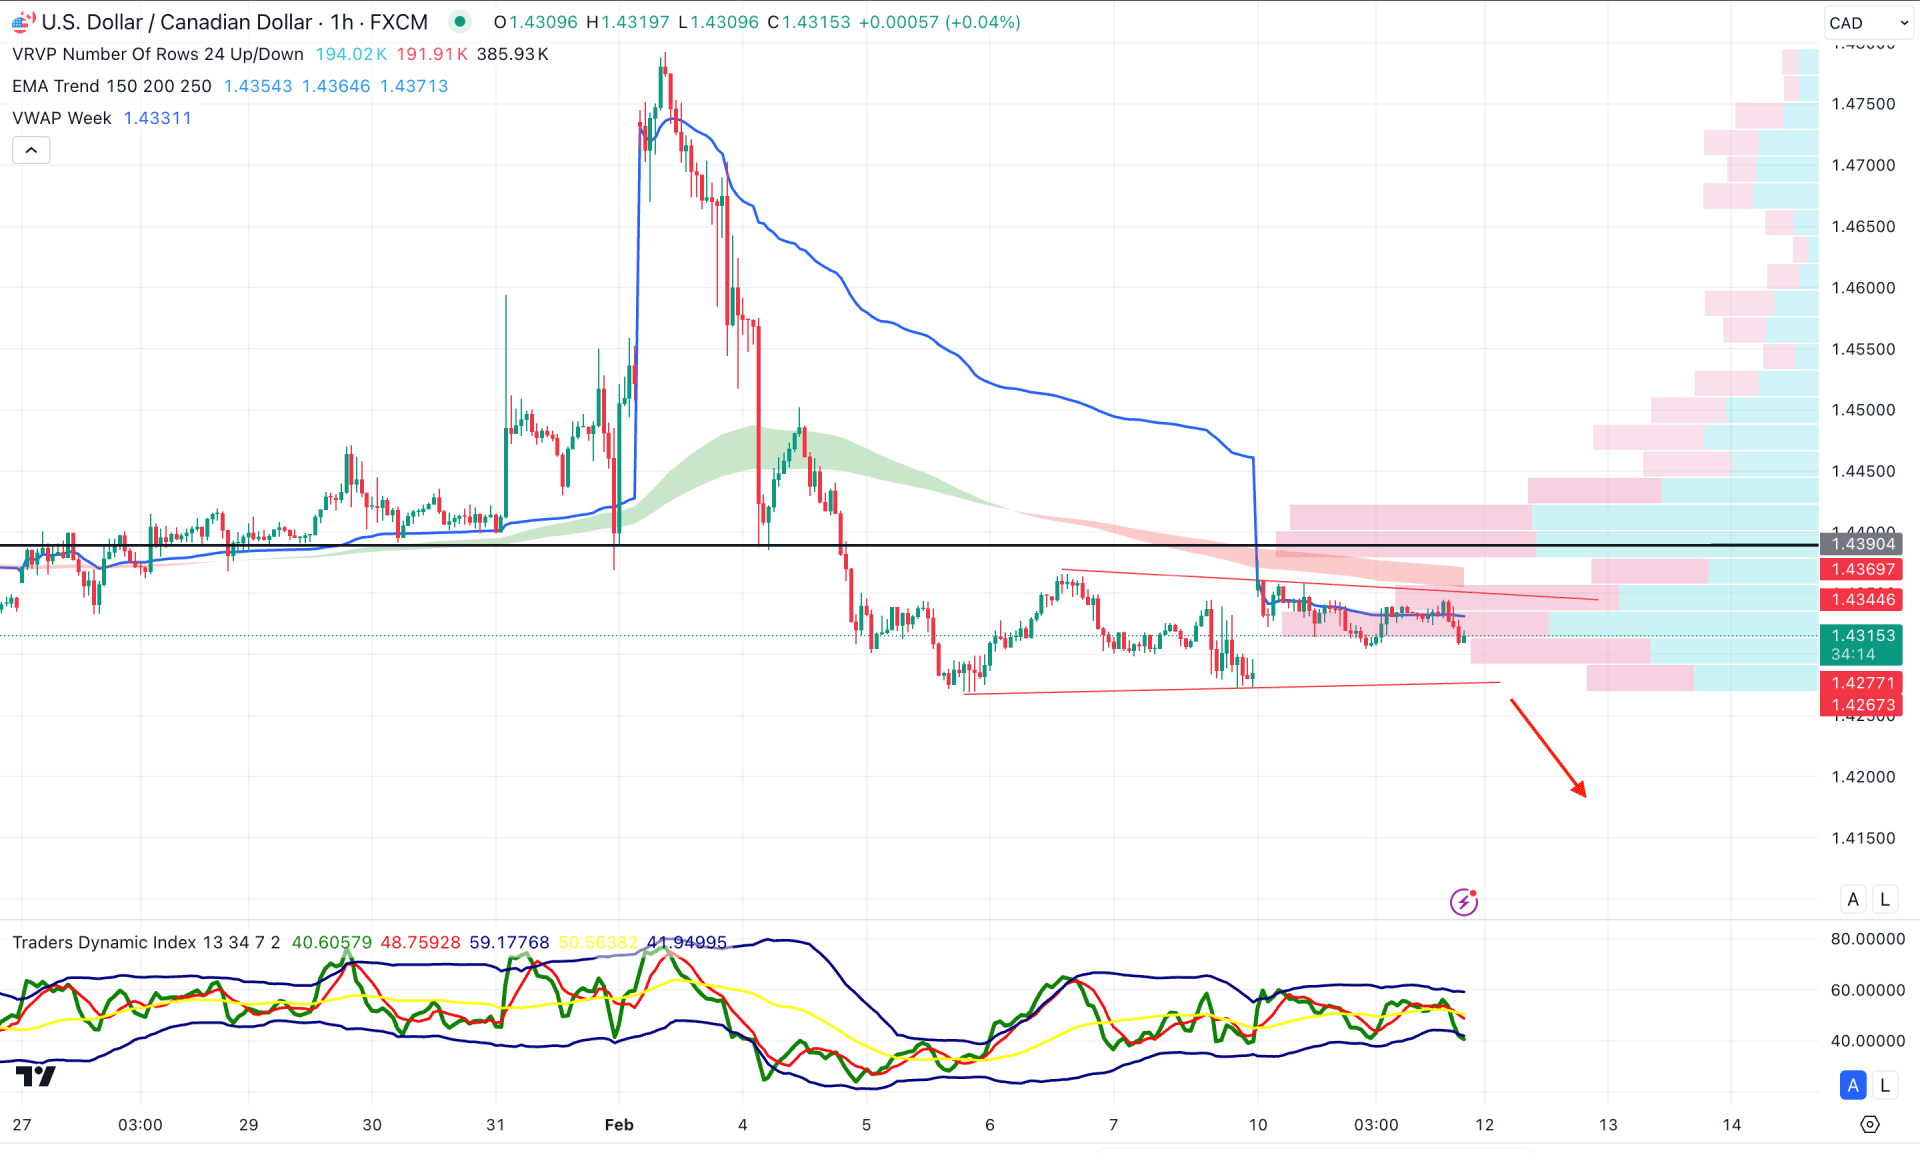Click the TDI value 40.60579
This screenshot has width=1920, height=1153.
(x=331, y=942)
